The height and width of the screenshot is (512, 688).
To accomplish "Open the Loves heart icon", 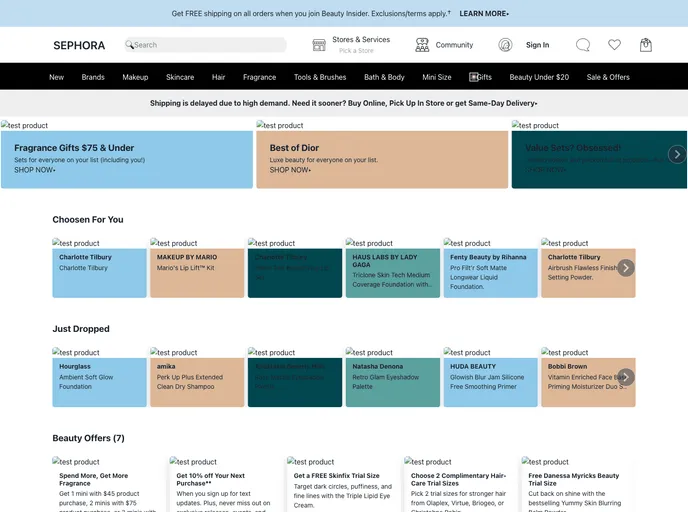I will click(614, 45).
